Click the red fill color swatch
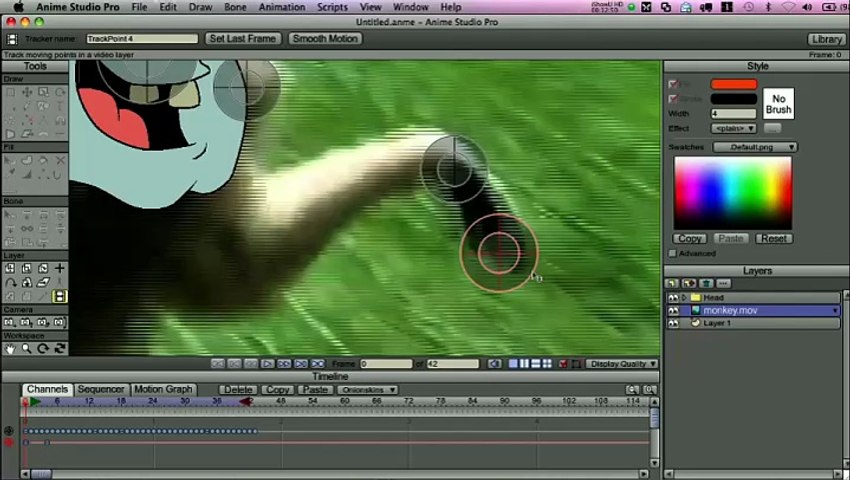The height and width of the screenshot is (480, 850). point(733,84)
